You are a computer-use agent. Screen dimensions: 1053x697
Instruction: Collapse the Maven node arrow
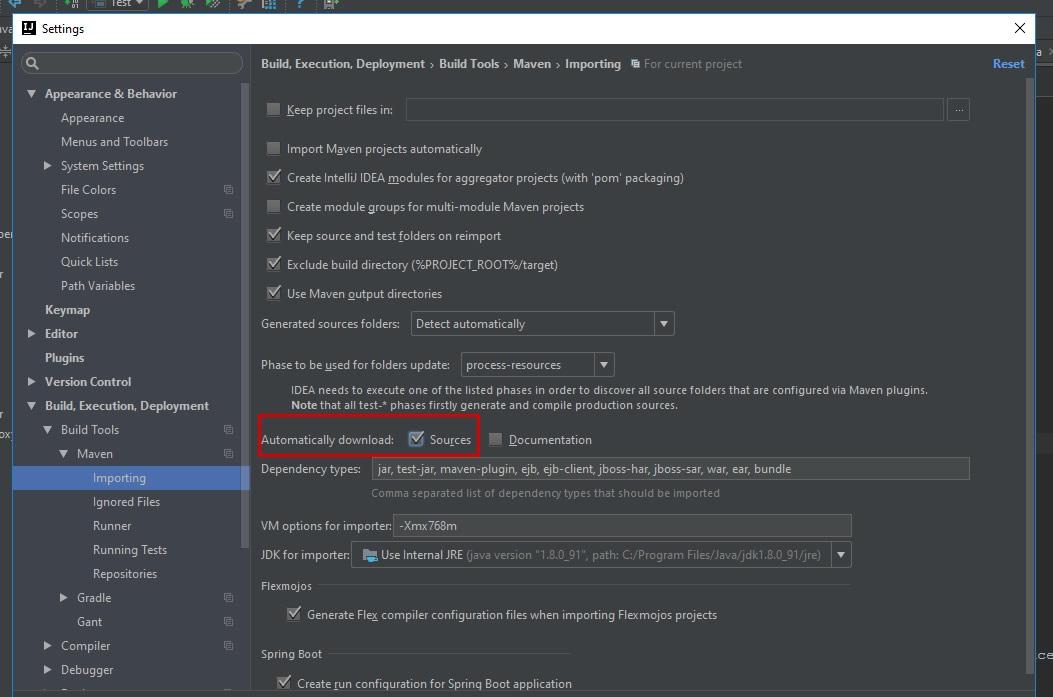pos(64,454)
